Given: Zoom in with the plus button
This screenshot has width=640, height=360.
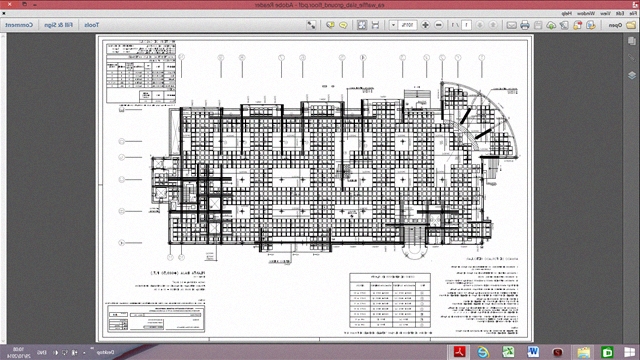Looking at the screenshot, I should pos(425,25).
